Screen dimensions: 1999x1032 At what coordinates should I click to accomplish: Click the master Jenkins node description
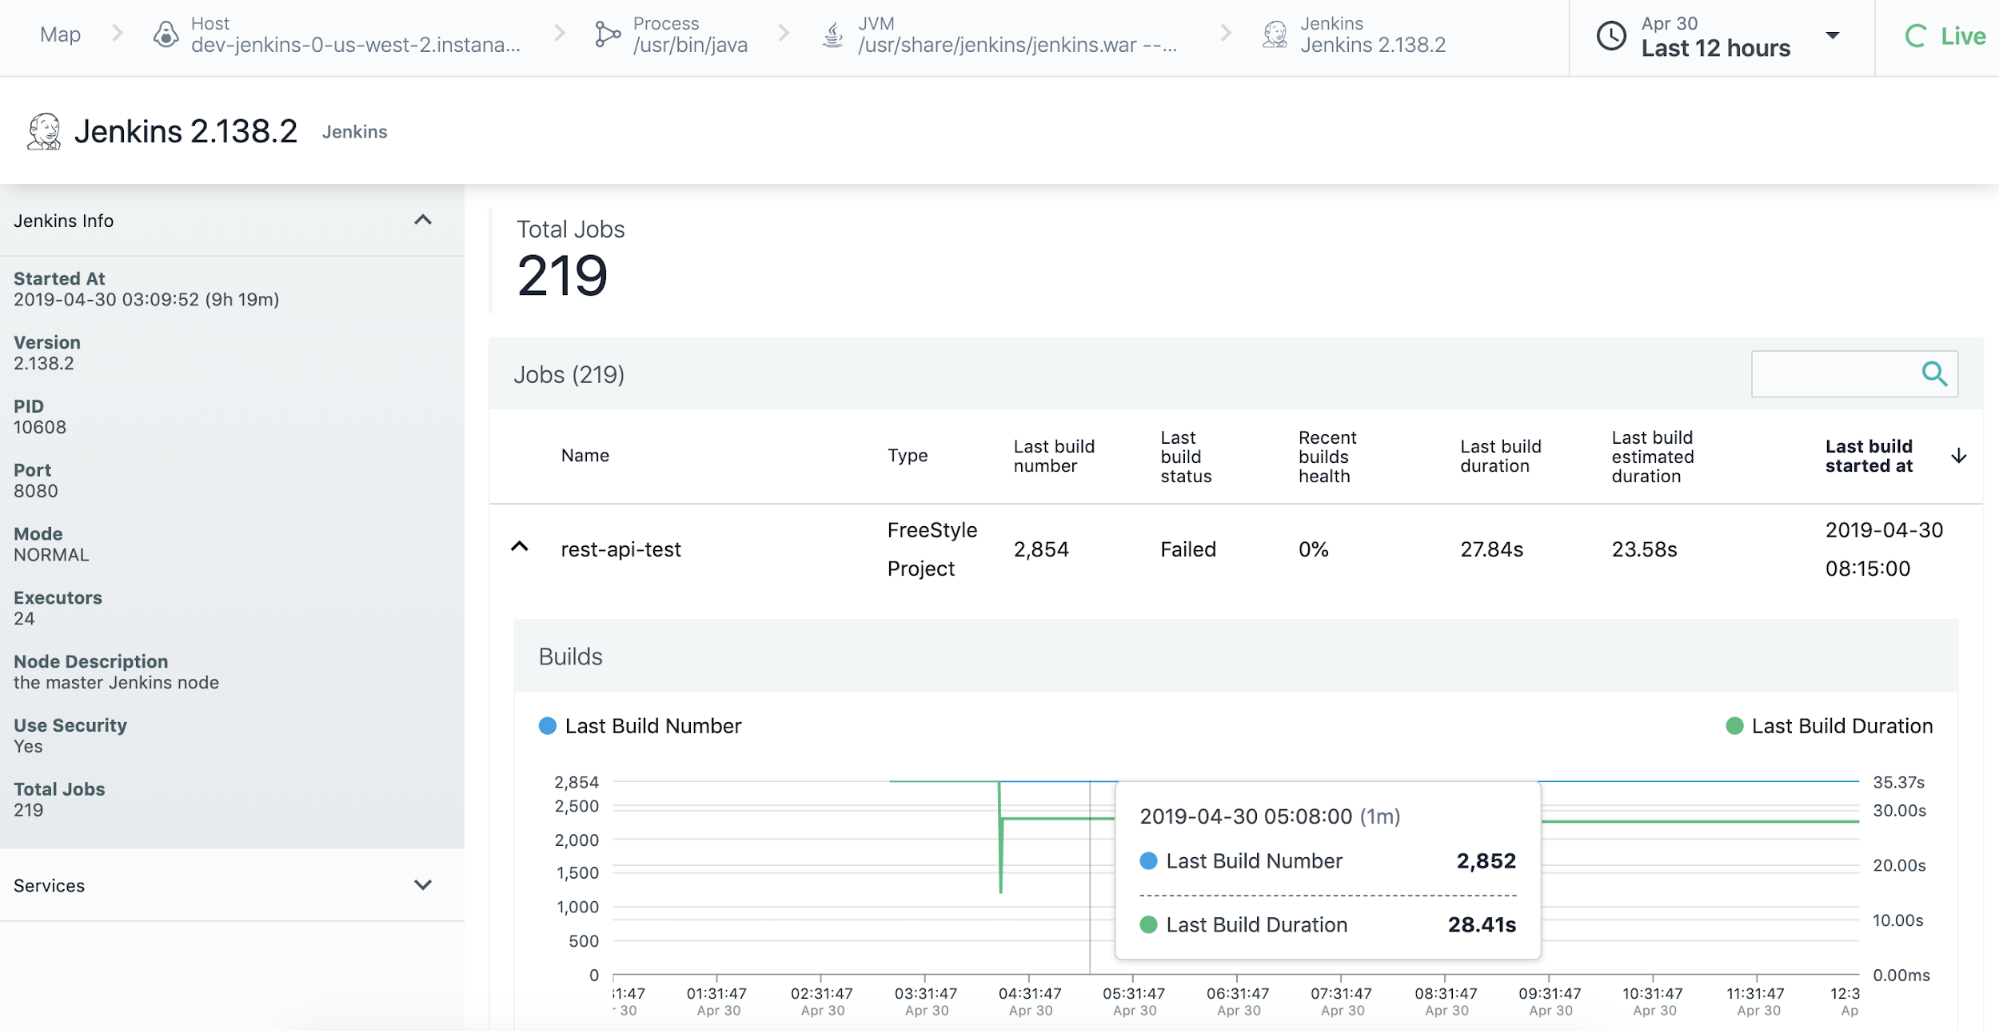[x=116, y=683]
